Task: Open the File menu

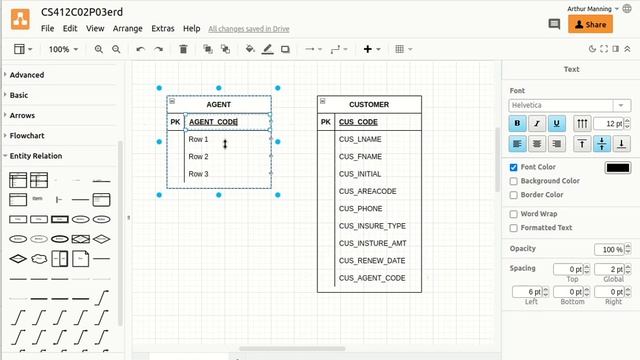Action: tap(47, 28)
